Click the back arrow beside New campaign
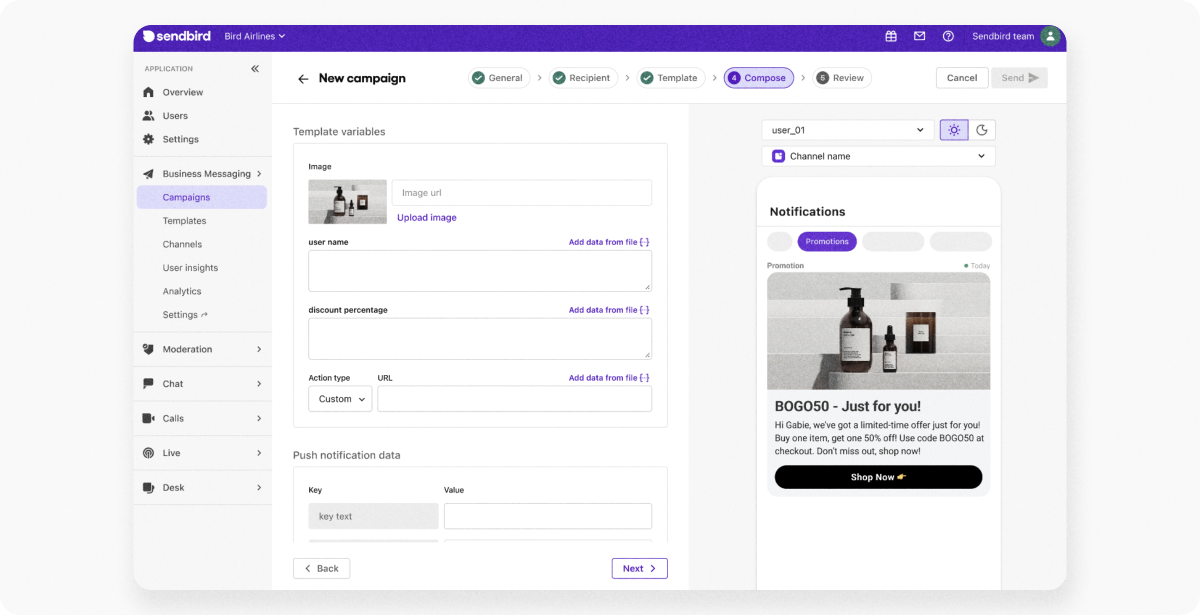Screen dimensions: 1200x615 (x=303, y=79)
